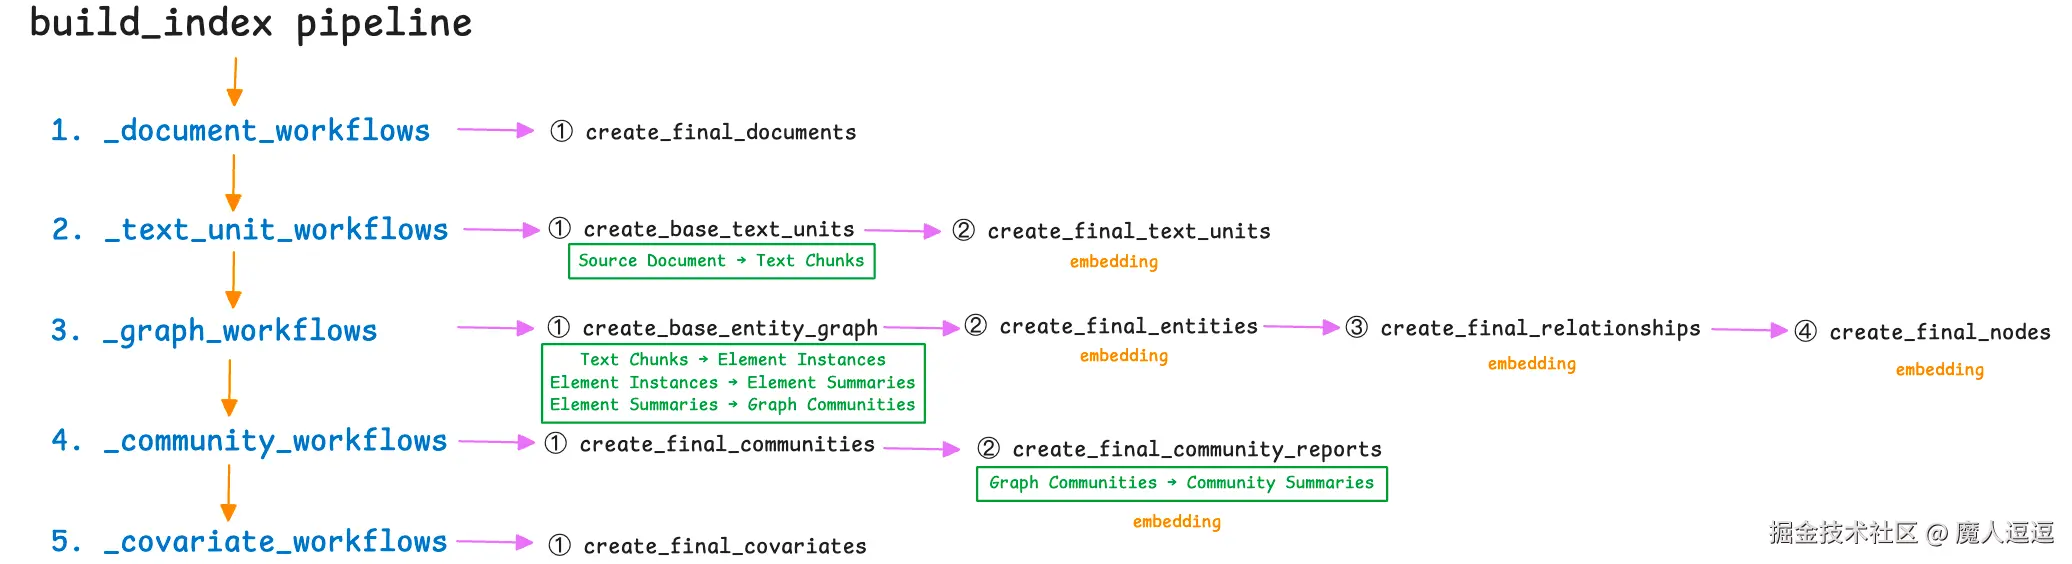Click "embedding" under create_final_entities

click(x=1123, y=356)
